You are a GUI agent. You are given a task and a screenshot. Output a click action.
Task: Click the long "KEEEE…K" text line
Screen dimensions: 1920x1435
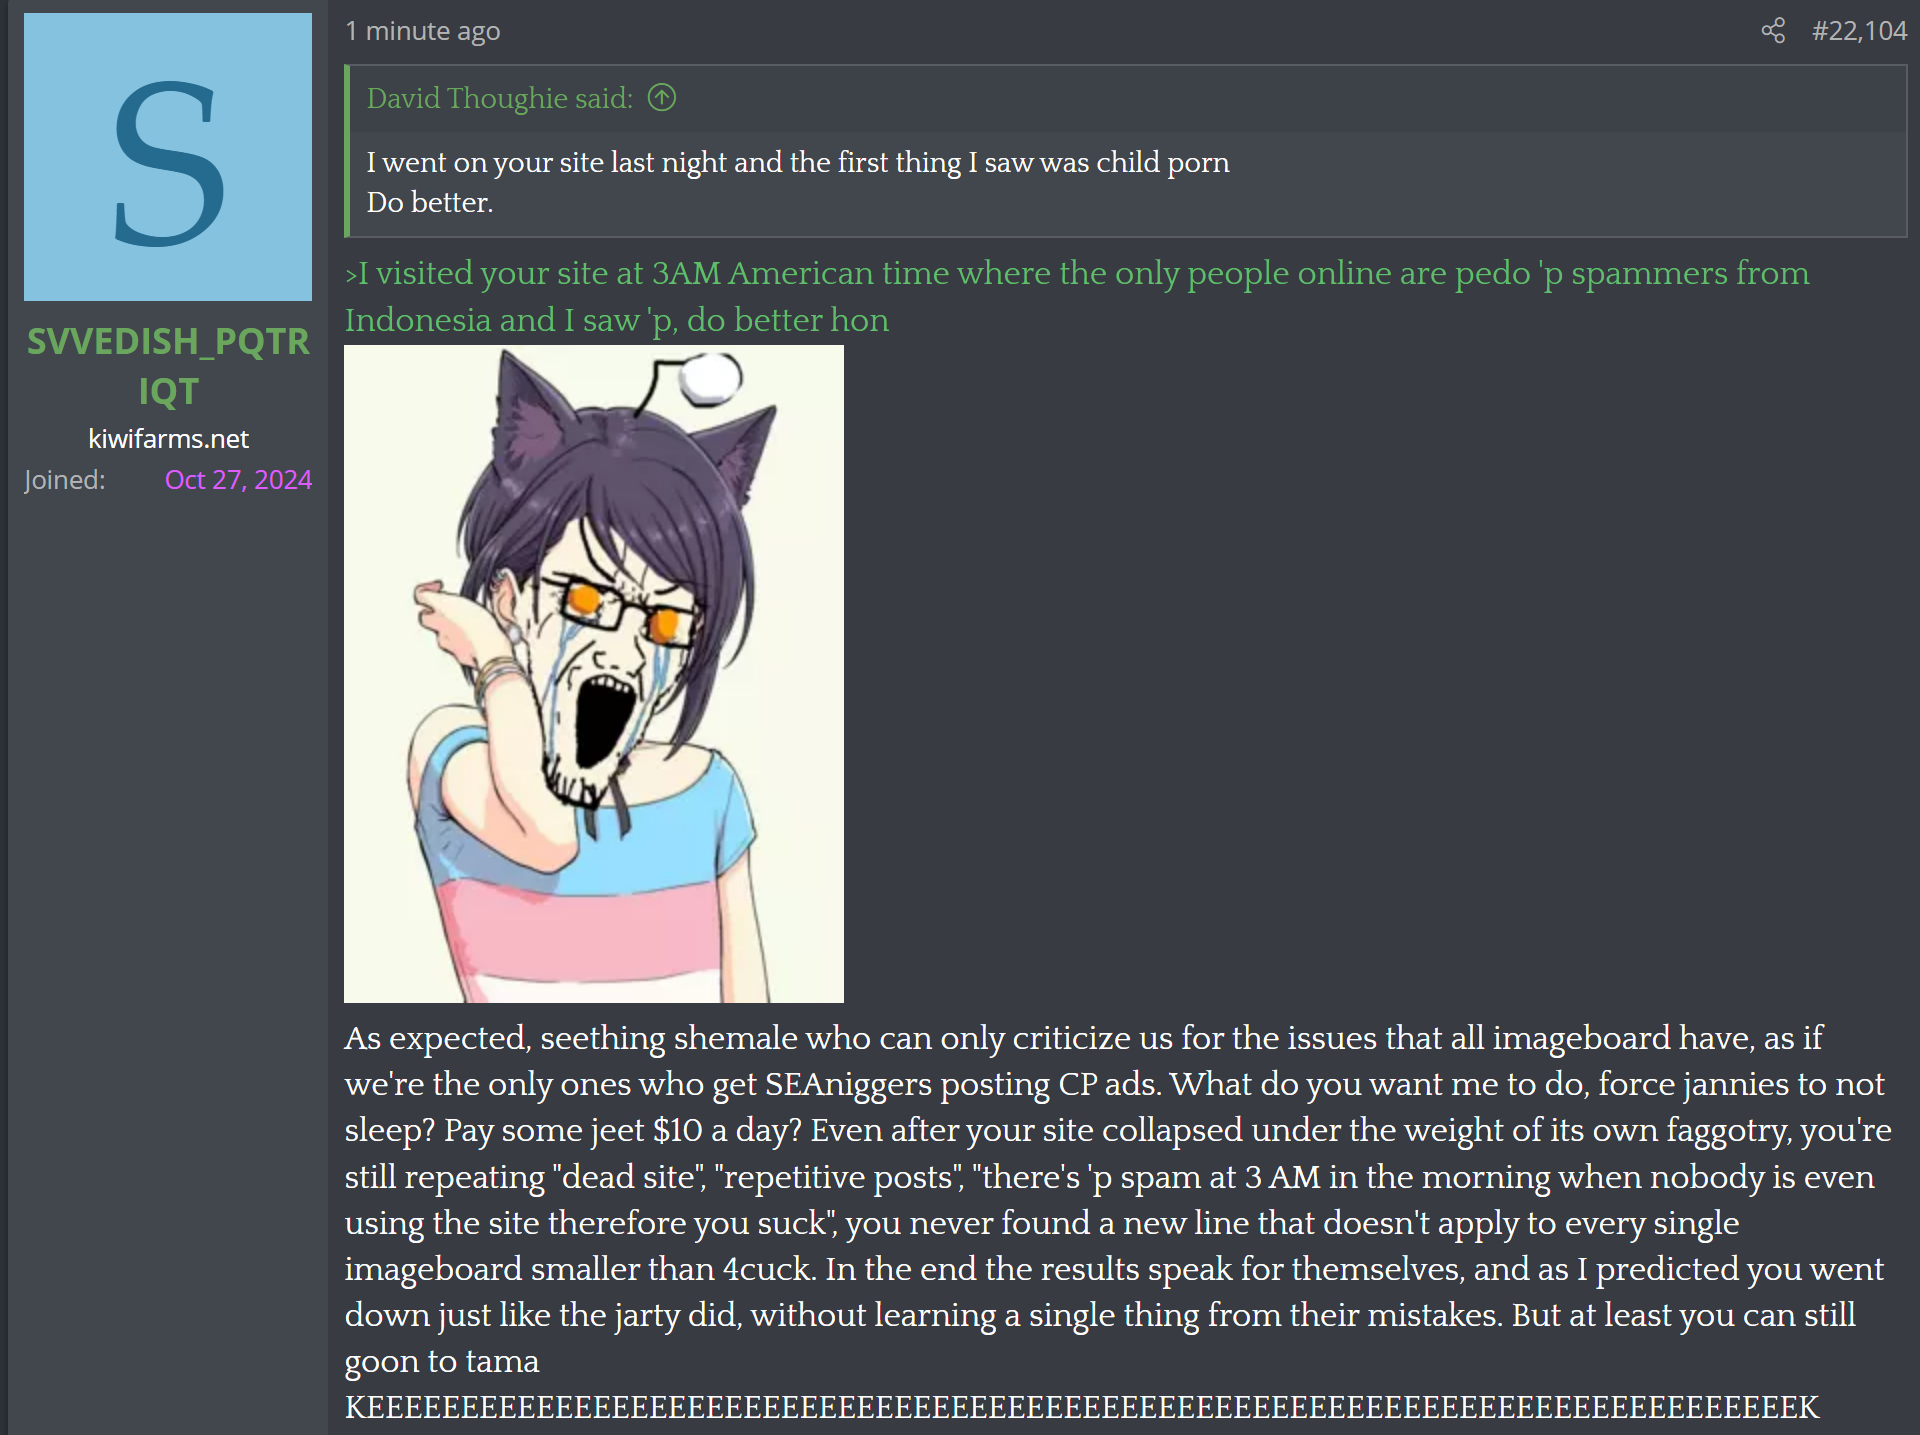1082,1407
